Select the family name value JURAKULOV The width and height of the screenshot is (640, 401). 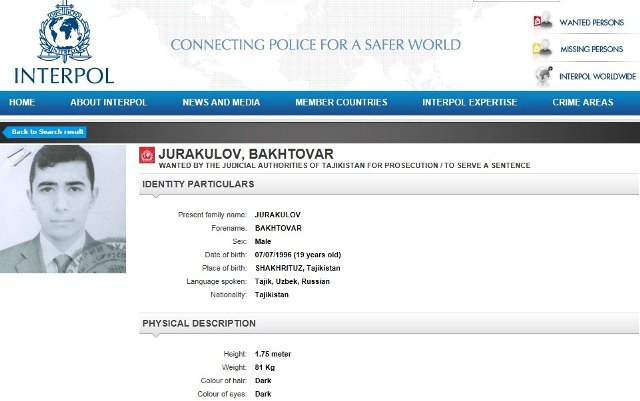[278, 215]
